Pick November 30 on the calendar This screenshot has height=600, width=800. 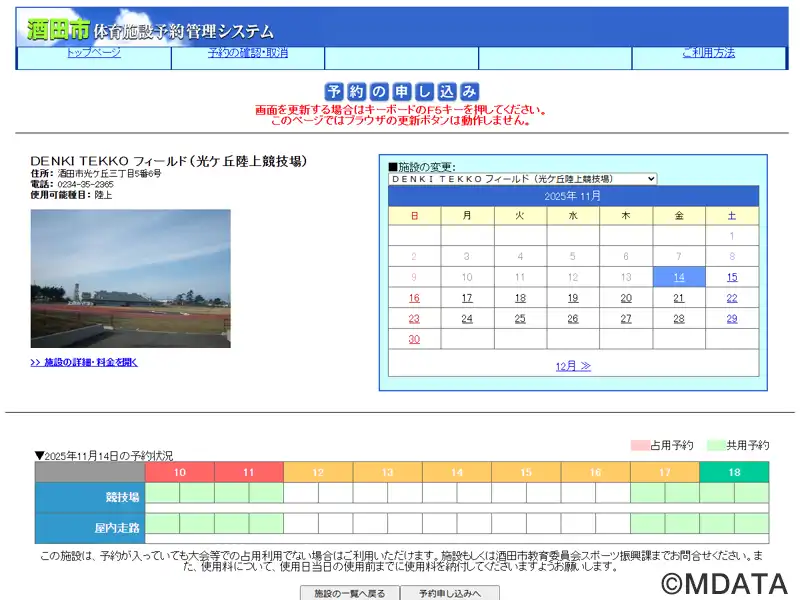tap(414, 339)
